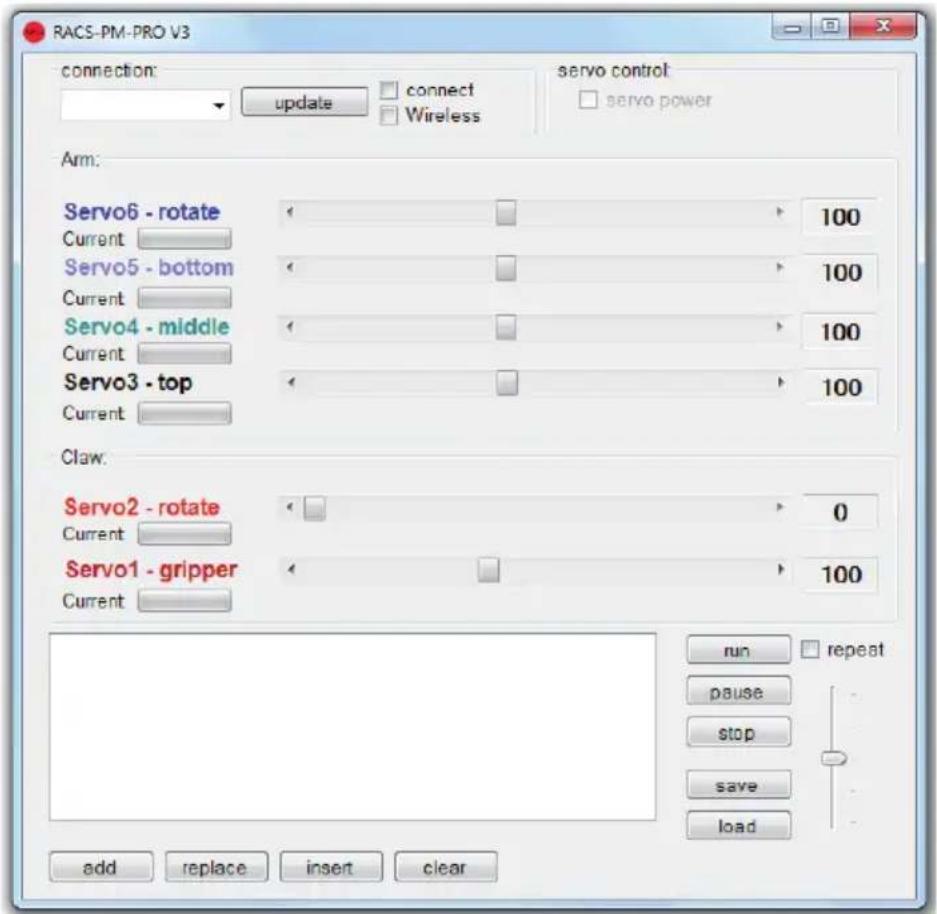Click the Servo2 - rotate label
Screen dimensions: 937x914
pos(142,507)
